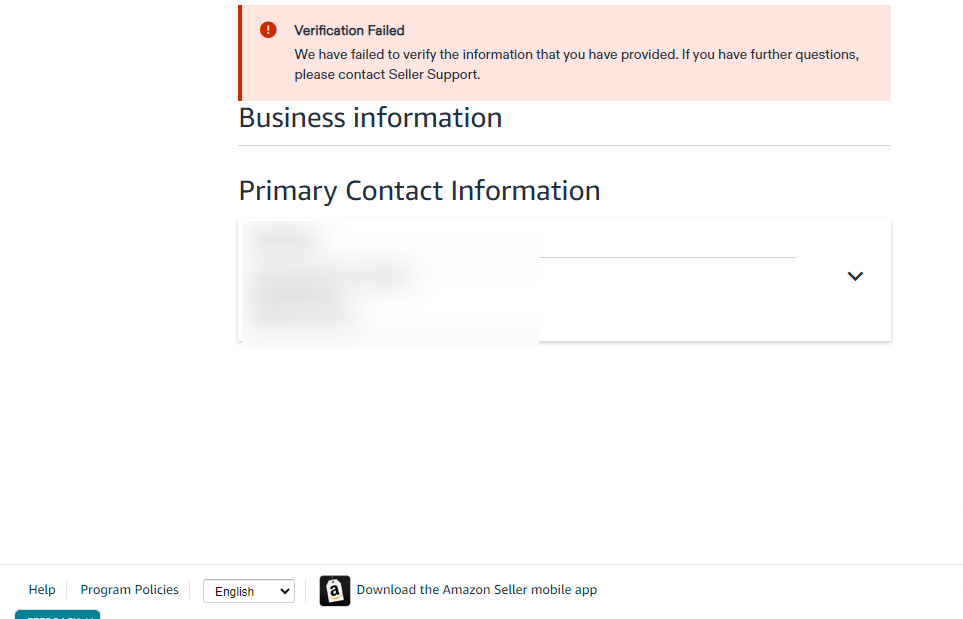Click the teal Feedback button
The width and height of the screenshot is (963, 619).
coord(57,615)
